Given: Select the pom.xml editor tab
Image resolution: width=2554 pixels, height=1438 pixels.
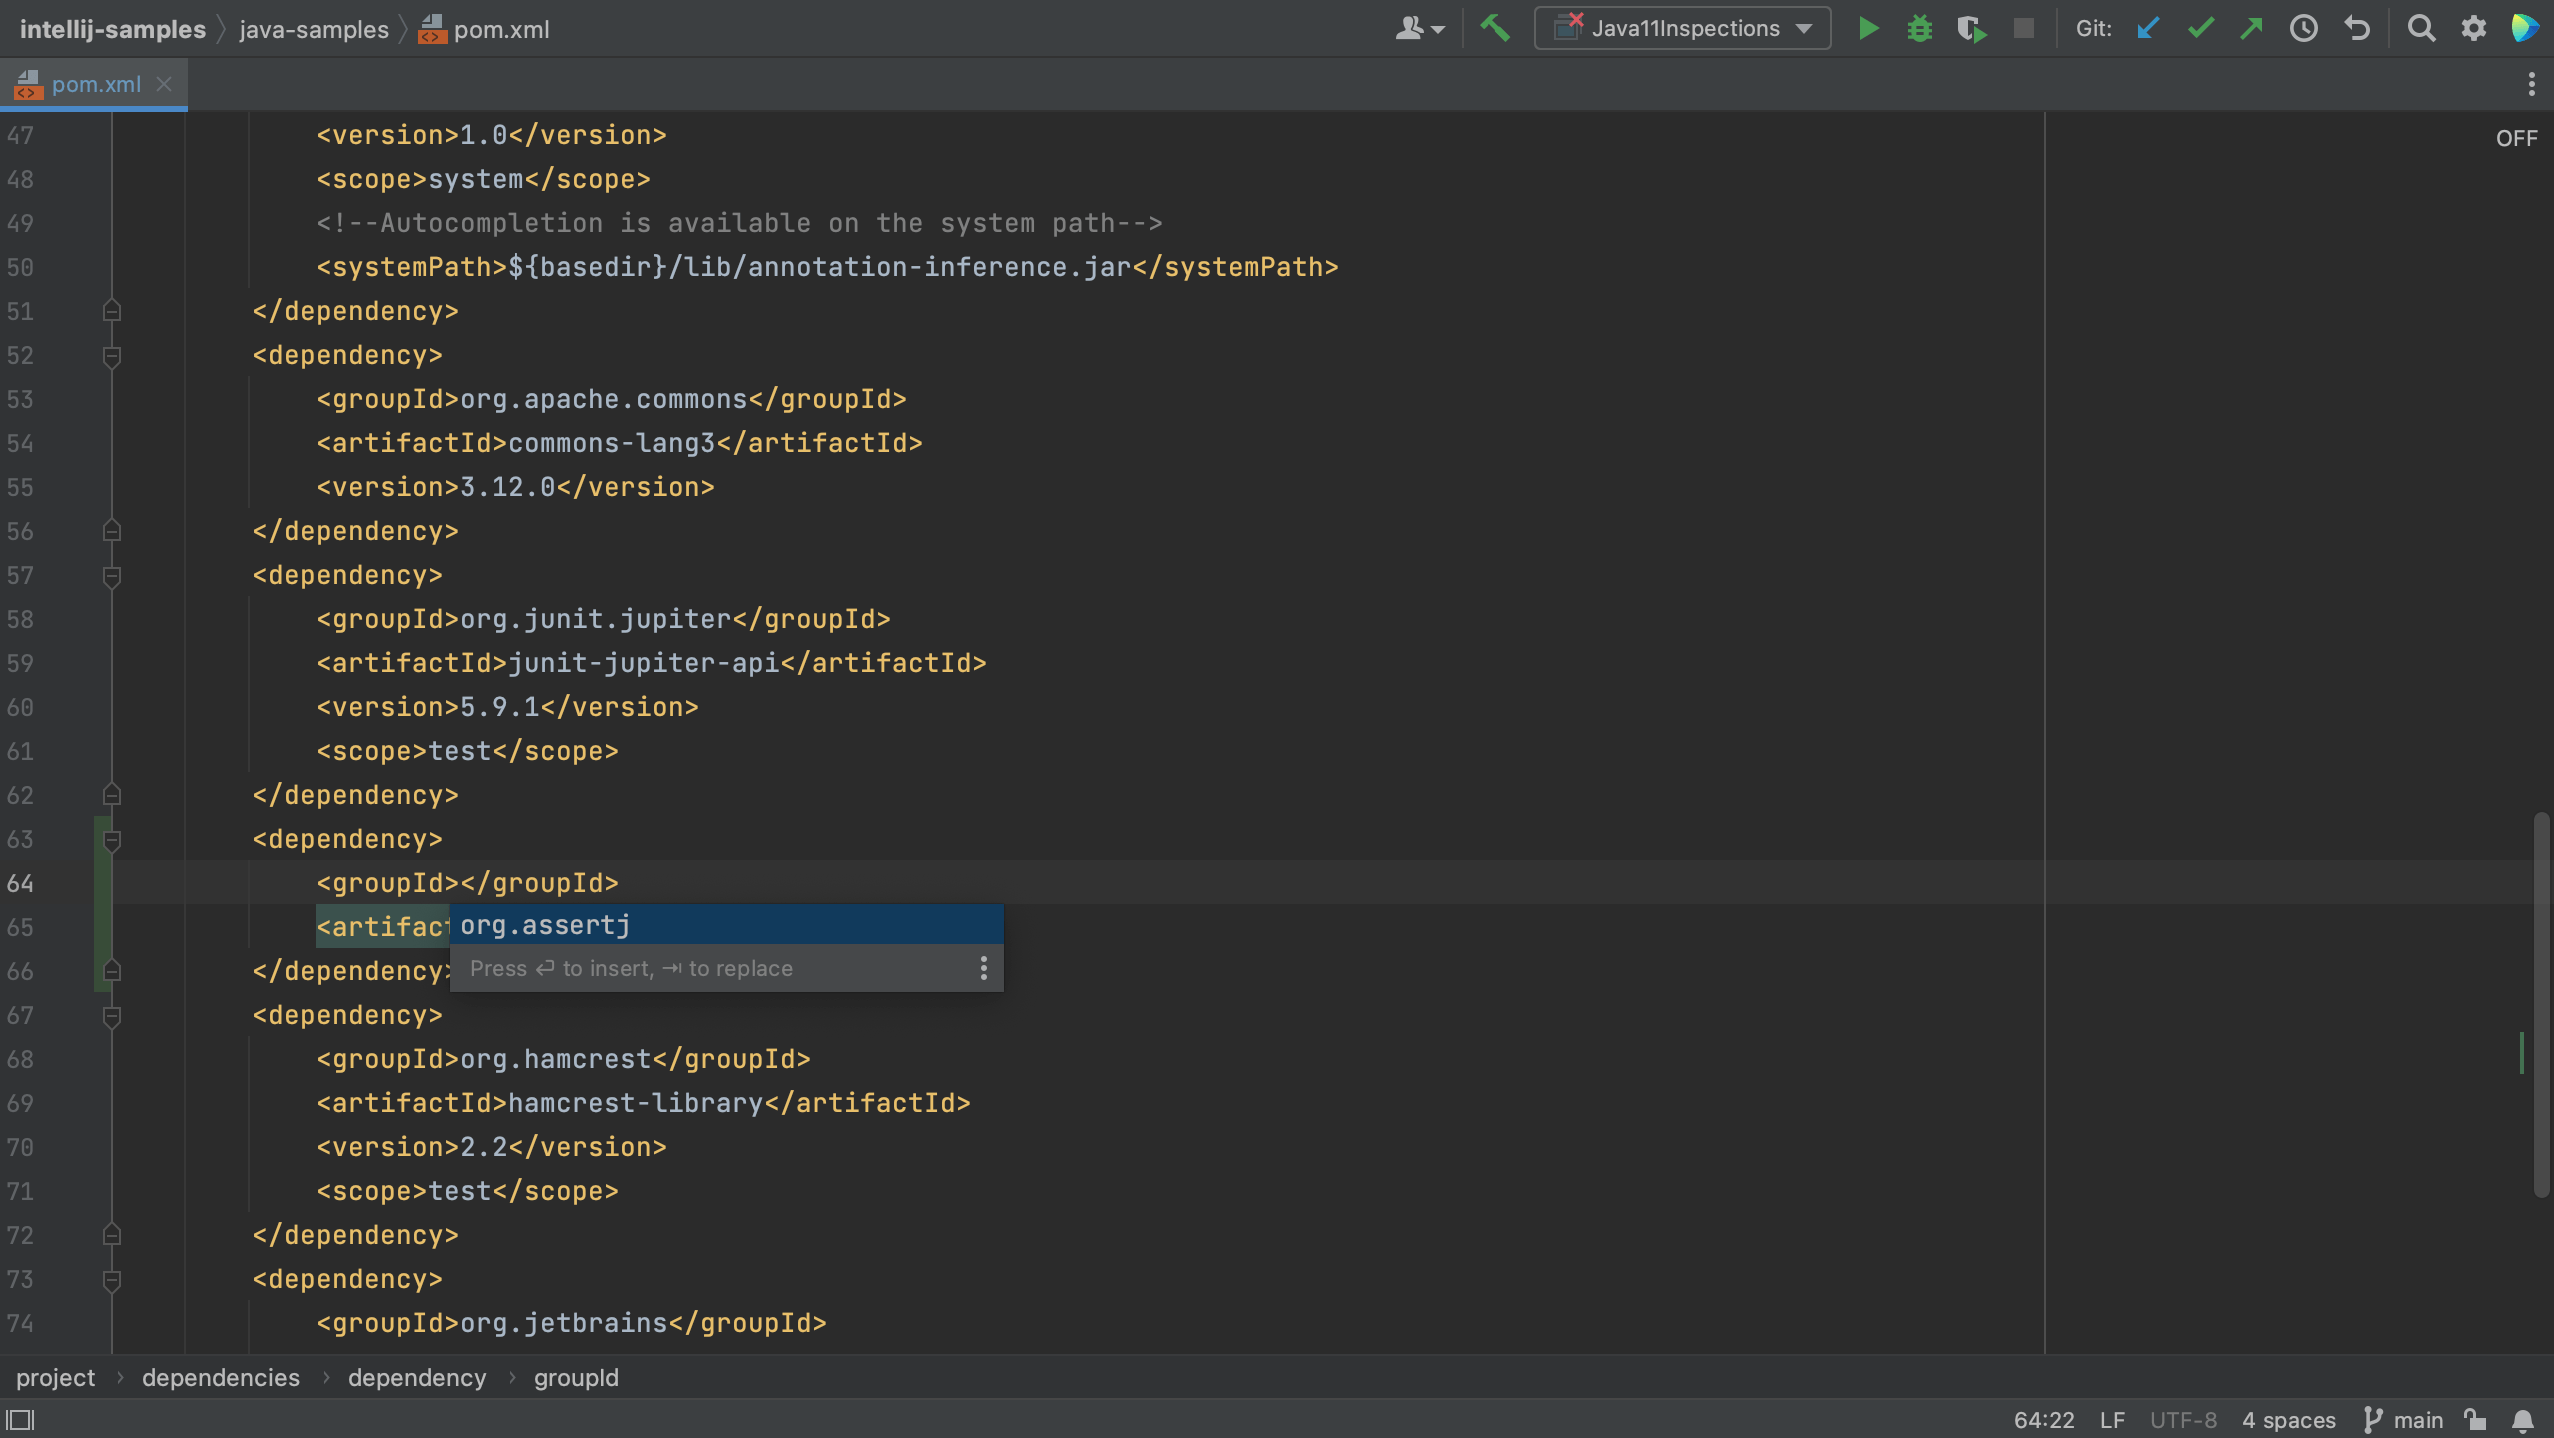Looking at the screenshot, I should [95, 85].
